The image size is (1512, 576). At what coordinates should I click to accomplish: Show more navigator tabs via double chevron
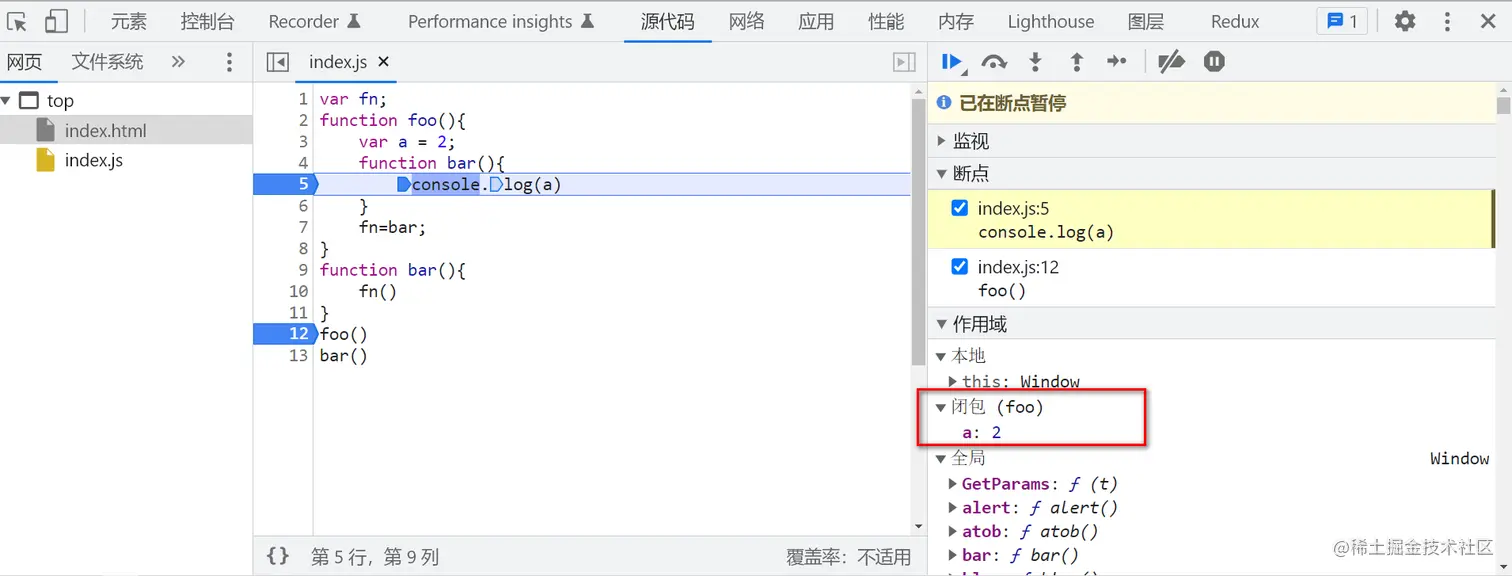(178, 62)
